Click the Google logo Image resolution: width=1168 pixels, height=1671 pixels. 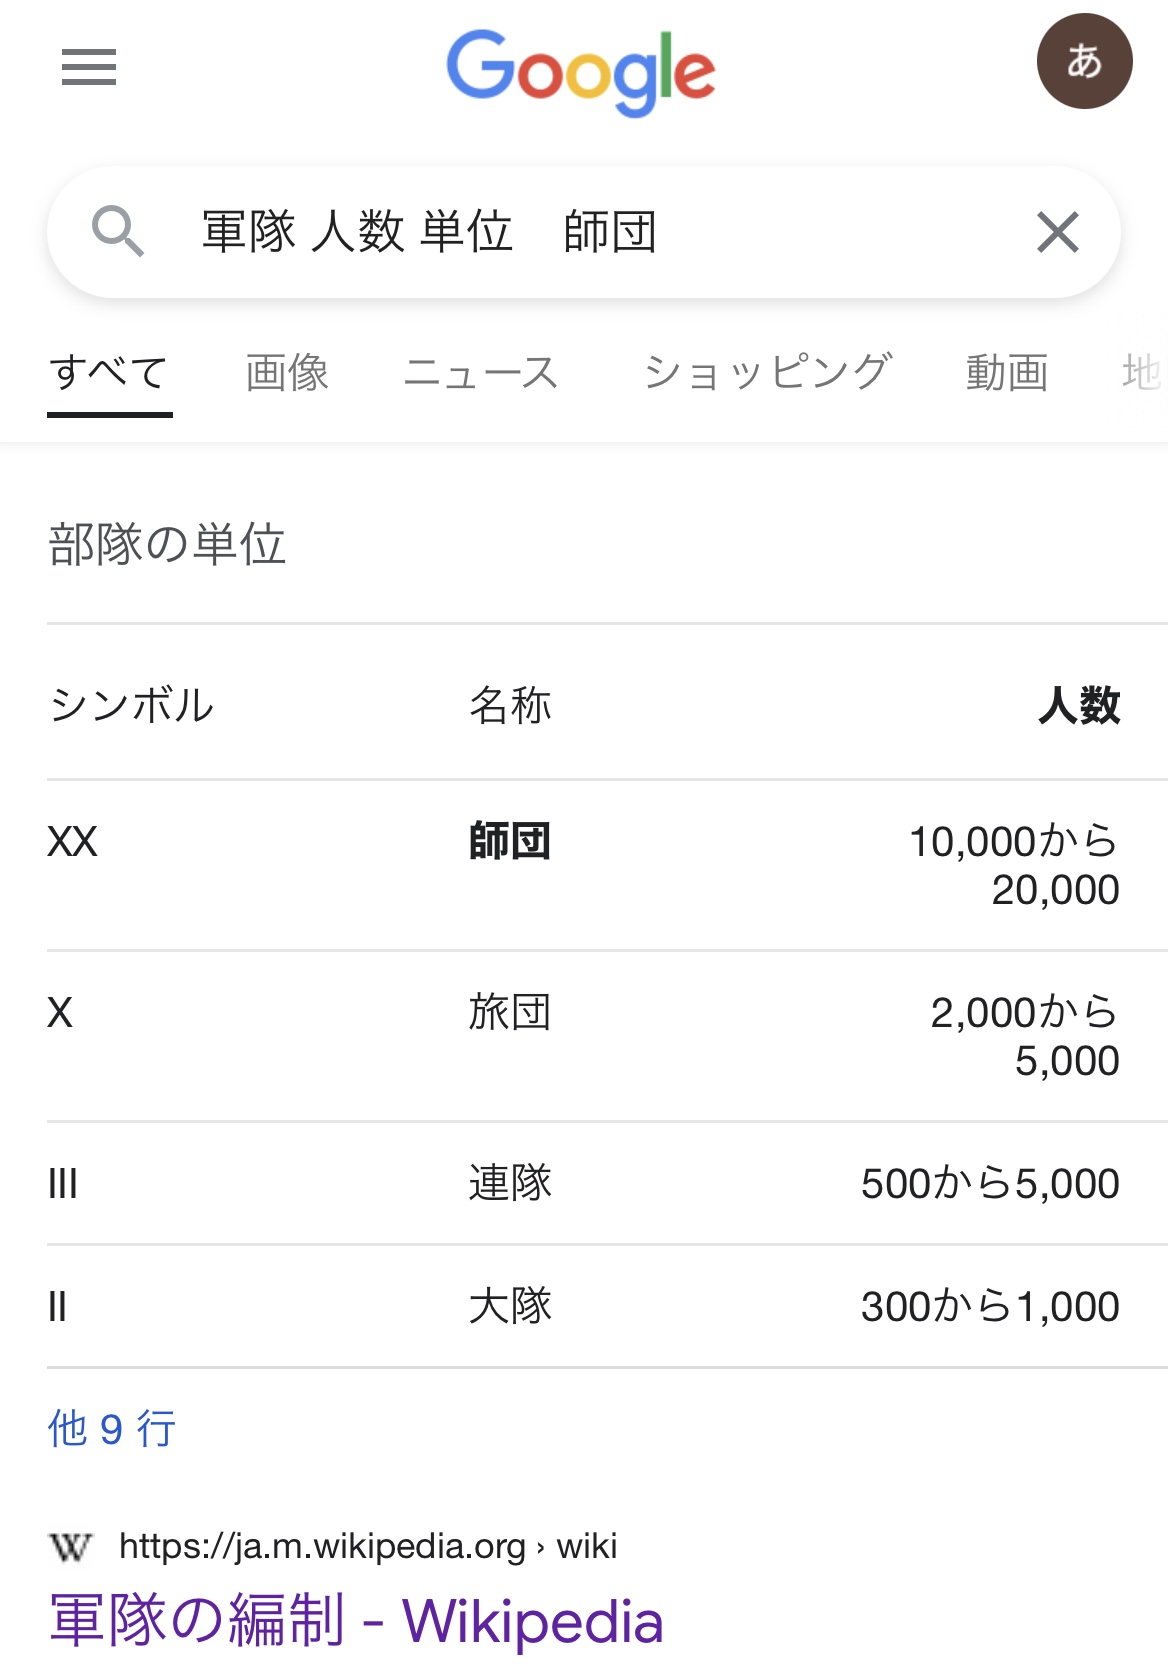(580, 71)
